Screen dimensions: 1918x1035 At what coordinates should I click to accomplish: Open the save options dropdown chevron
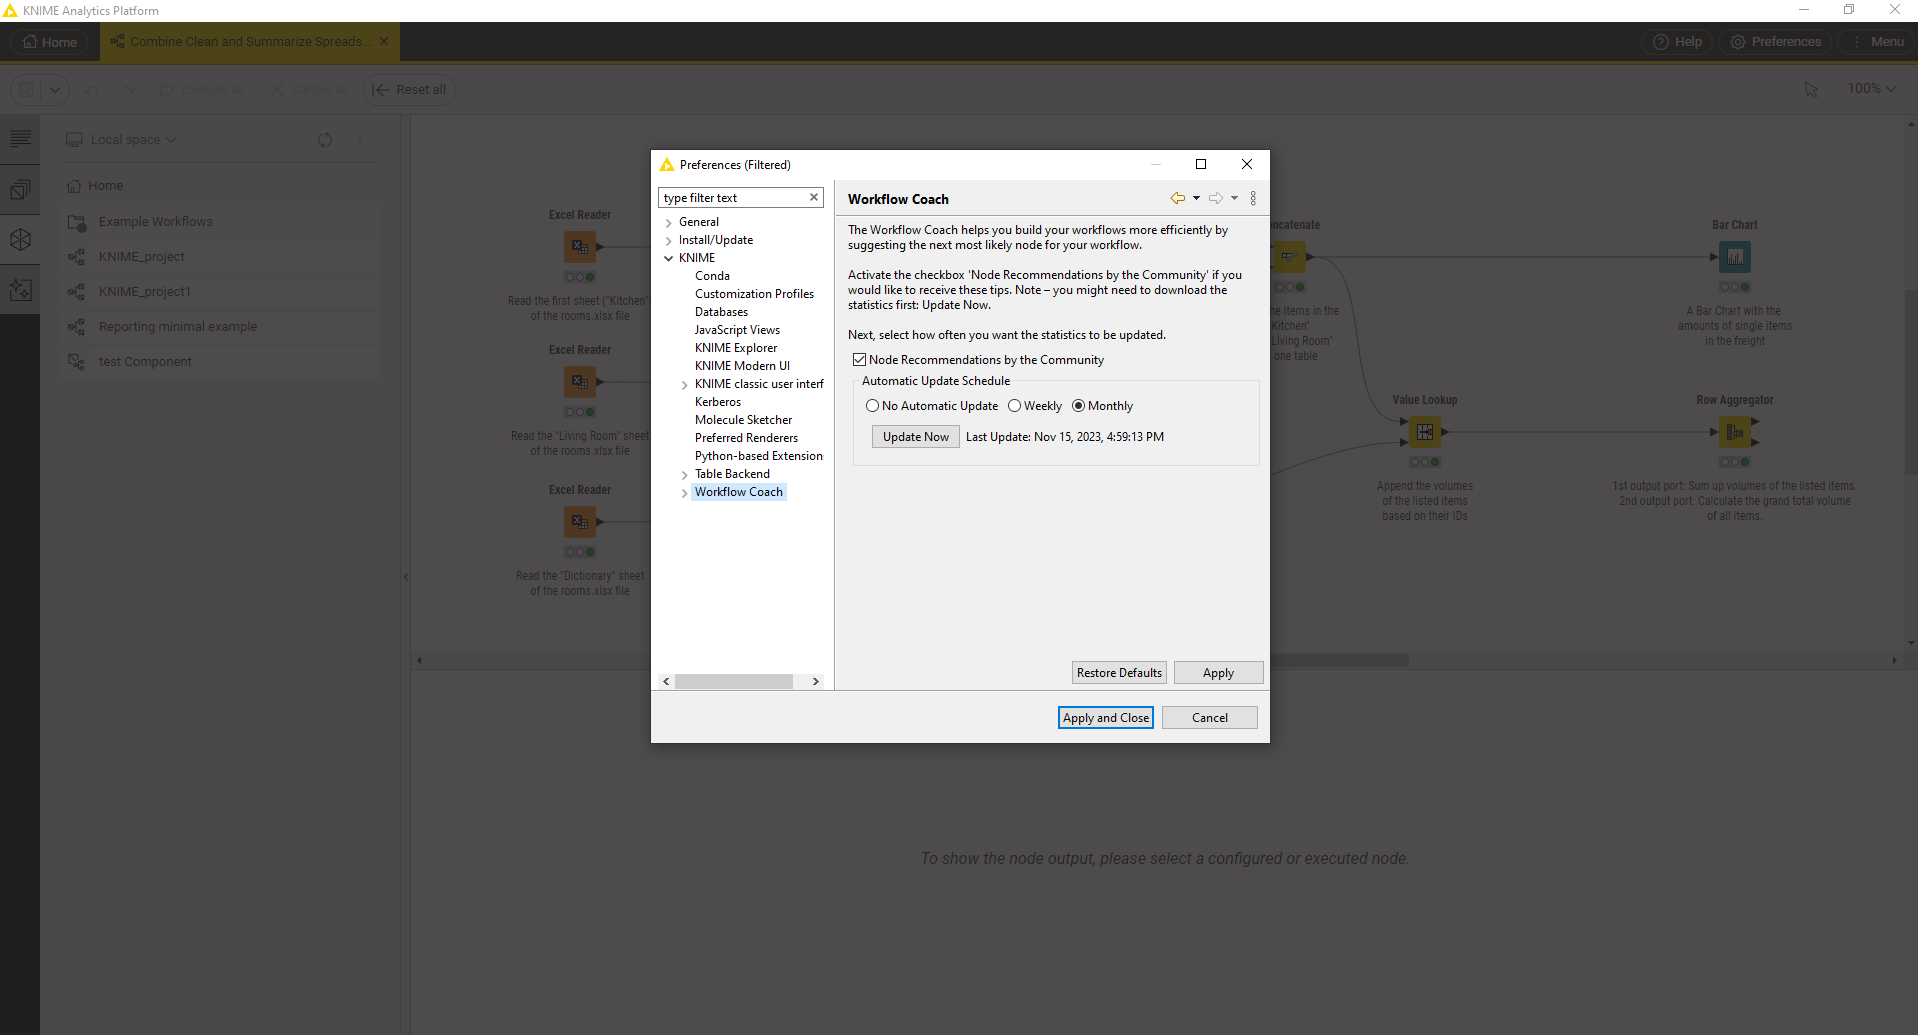55,89
